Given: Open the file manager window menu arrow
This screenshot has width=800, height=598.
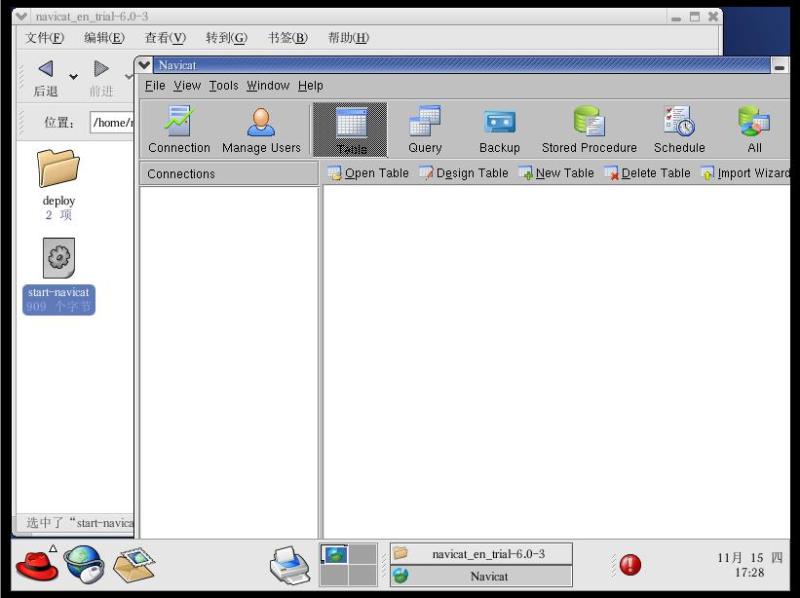Looking at the screenshot, I should pyautogui.click(x=22, y=17).
